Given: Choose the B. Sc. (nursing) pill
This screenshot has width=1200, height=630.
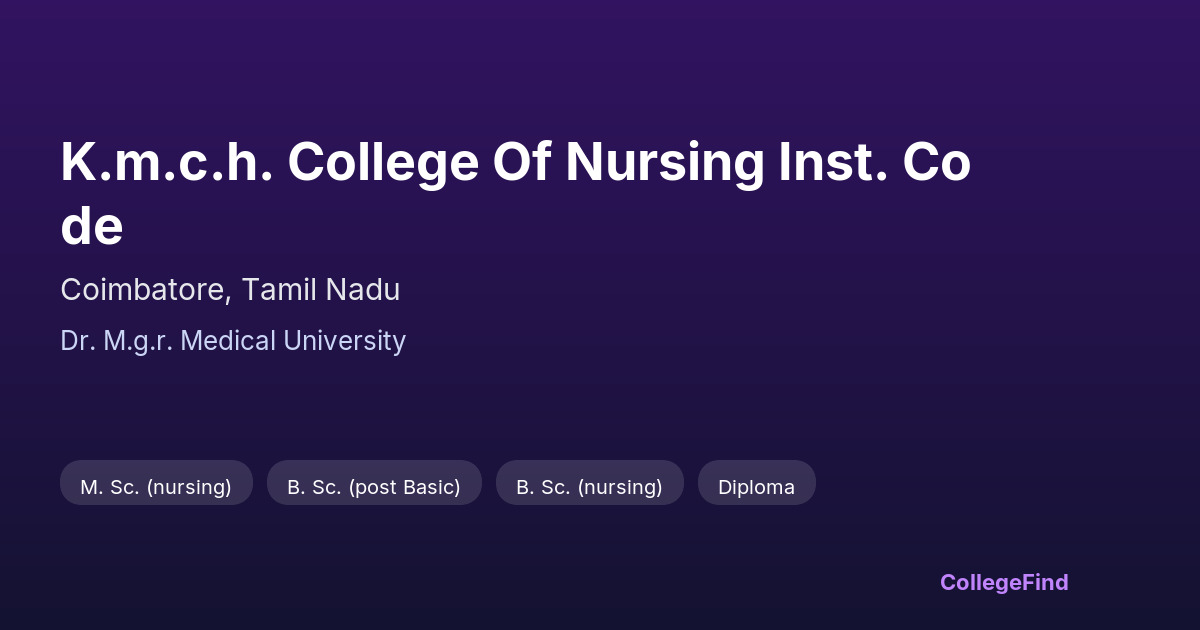Looking at the screenshot, I should tap(589, 483).
